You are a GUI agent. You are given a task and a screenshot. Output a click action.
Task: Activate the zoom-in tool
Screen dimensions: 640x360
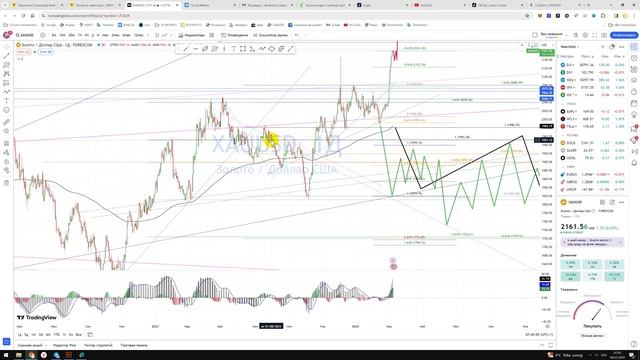6,131
